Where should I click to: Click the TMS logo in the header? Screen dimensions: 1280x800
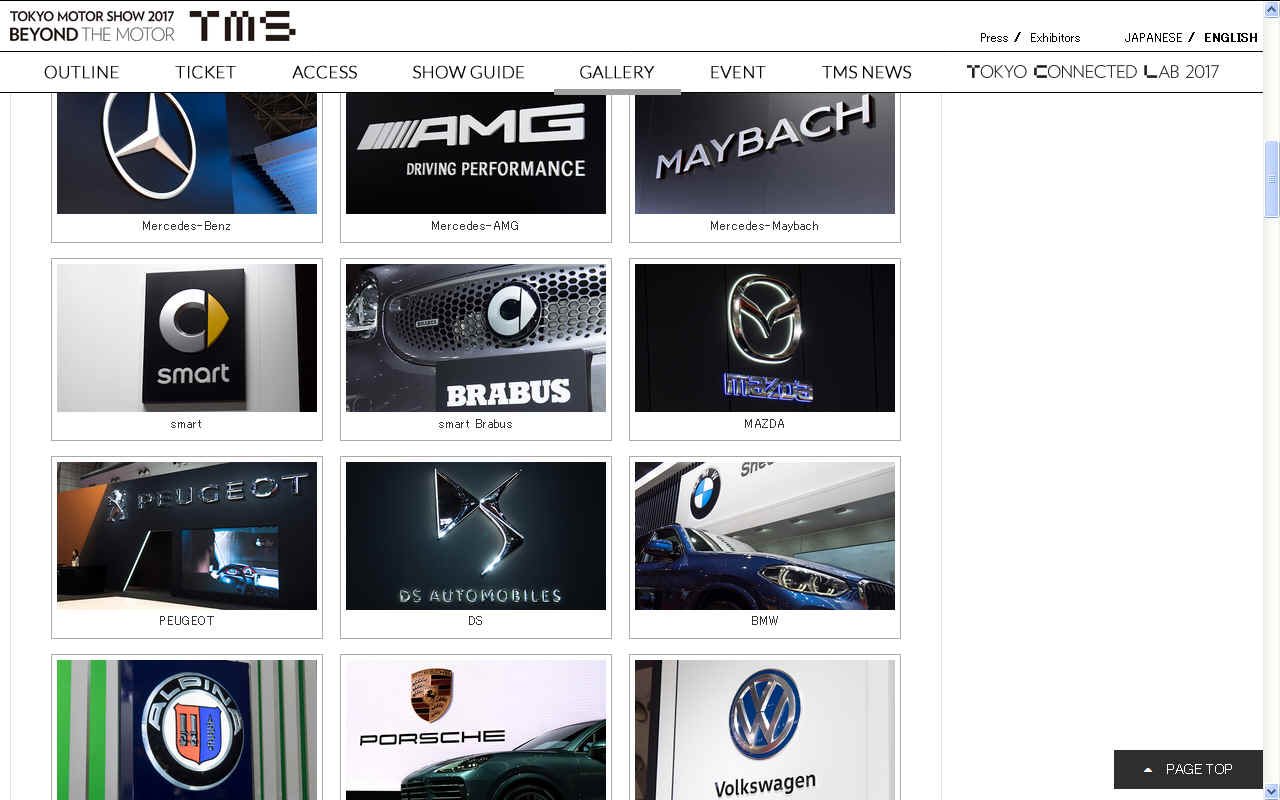(x=242, y=26)
